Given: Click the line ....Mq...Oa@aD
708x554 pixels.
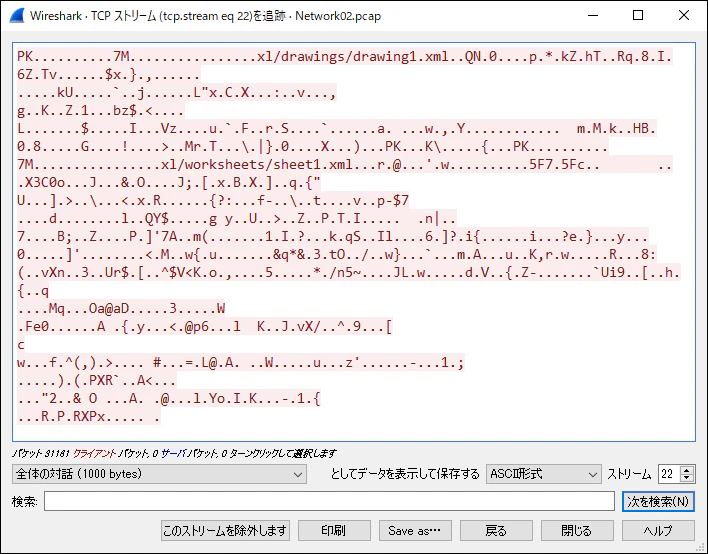Looking at the screenshot, I should (121, 308).
